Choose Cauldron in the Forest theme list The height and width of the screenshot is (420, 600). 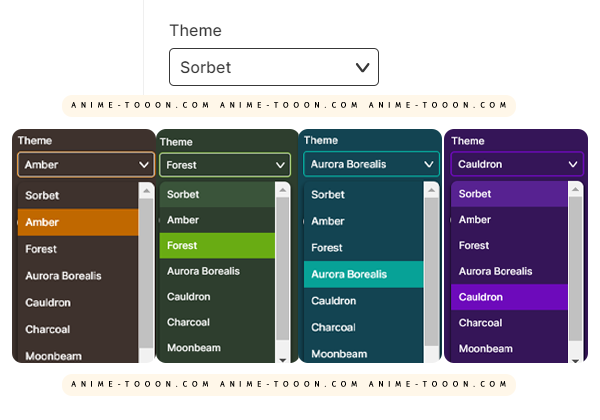click(217, 297)
